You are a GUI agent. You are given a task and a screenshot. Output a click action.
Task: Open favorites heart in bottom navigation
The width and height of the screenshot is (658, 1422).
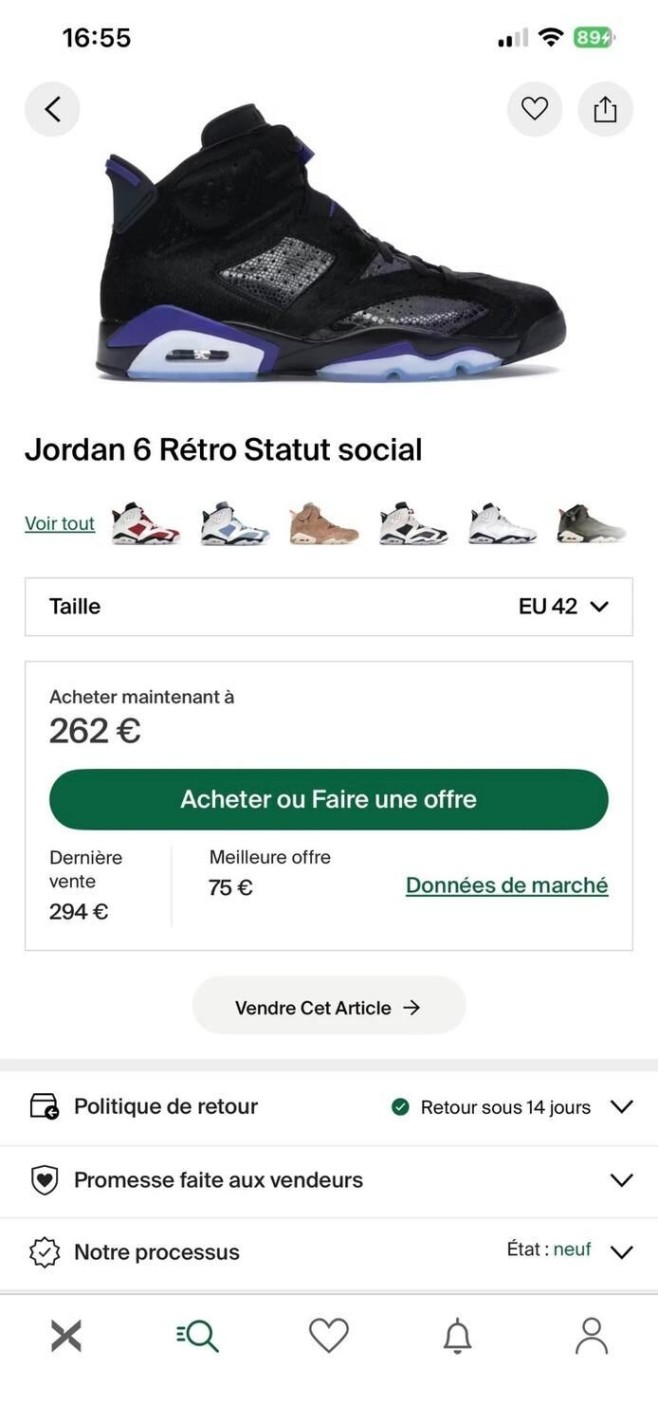pyautogui.click(x=328, y=1336)
